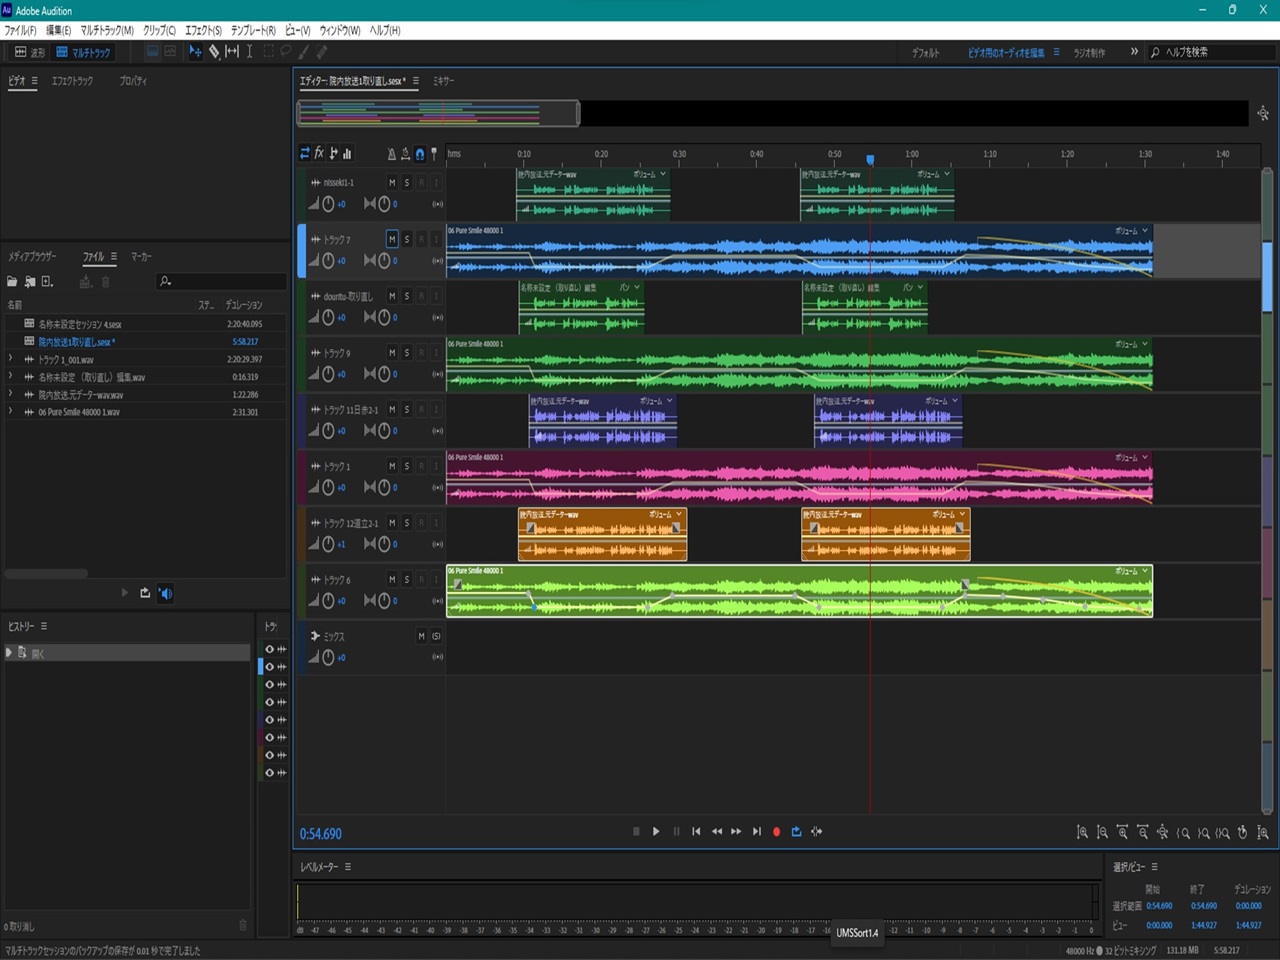Select the Razor tool in the toolbar
This screenshot has width=1280, height=960.
[214, 52]
